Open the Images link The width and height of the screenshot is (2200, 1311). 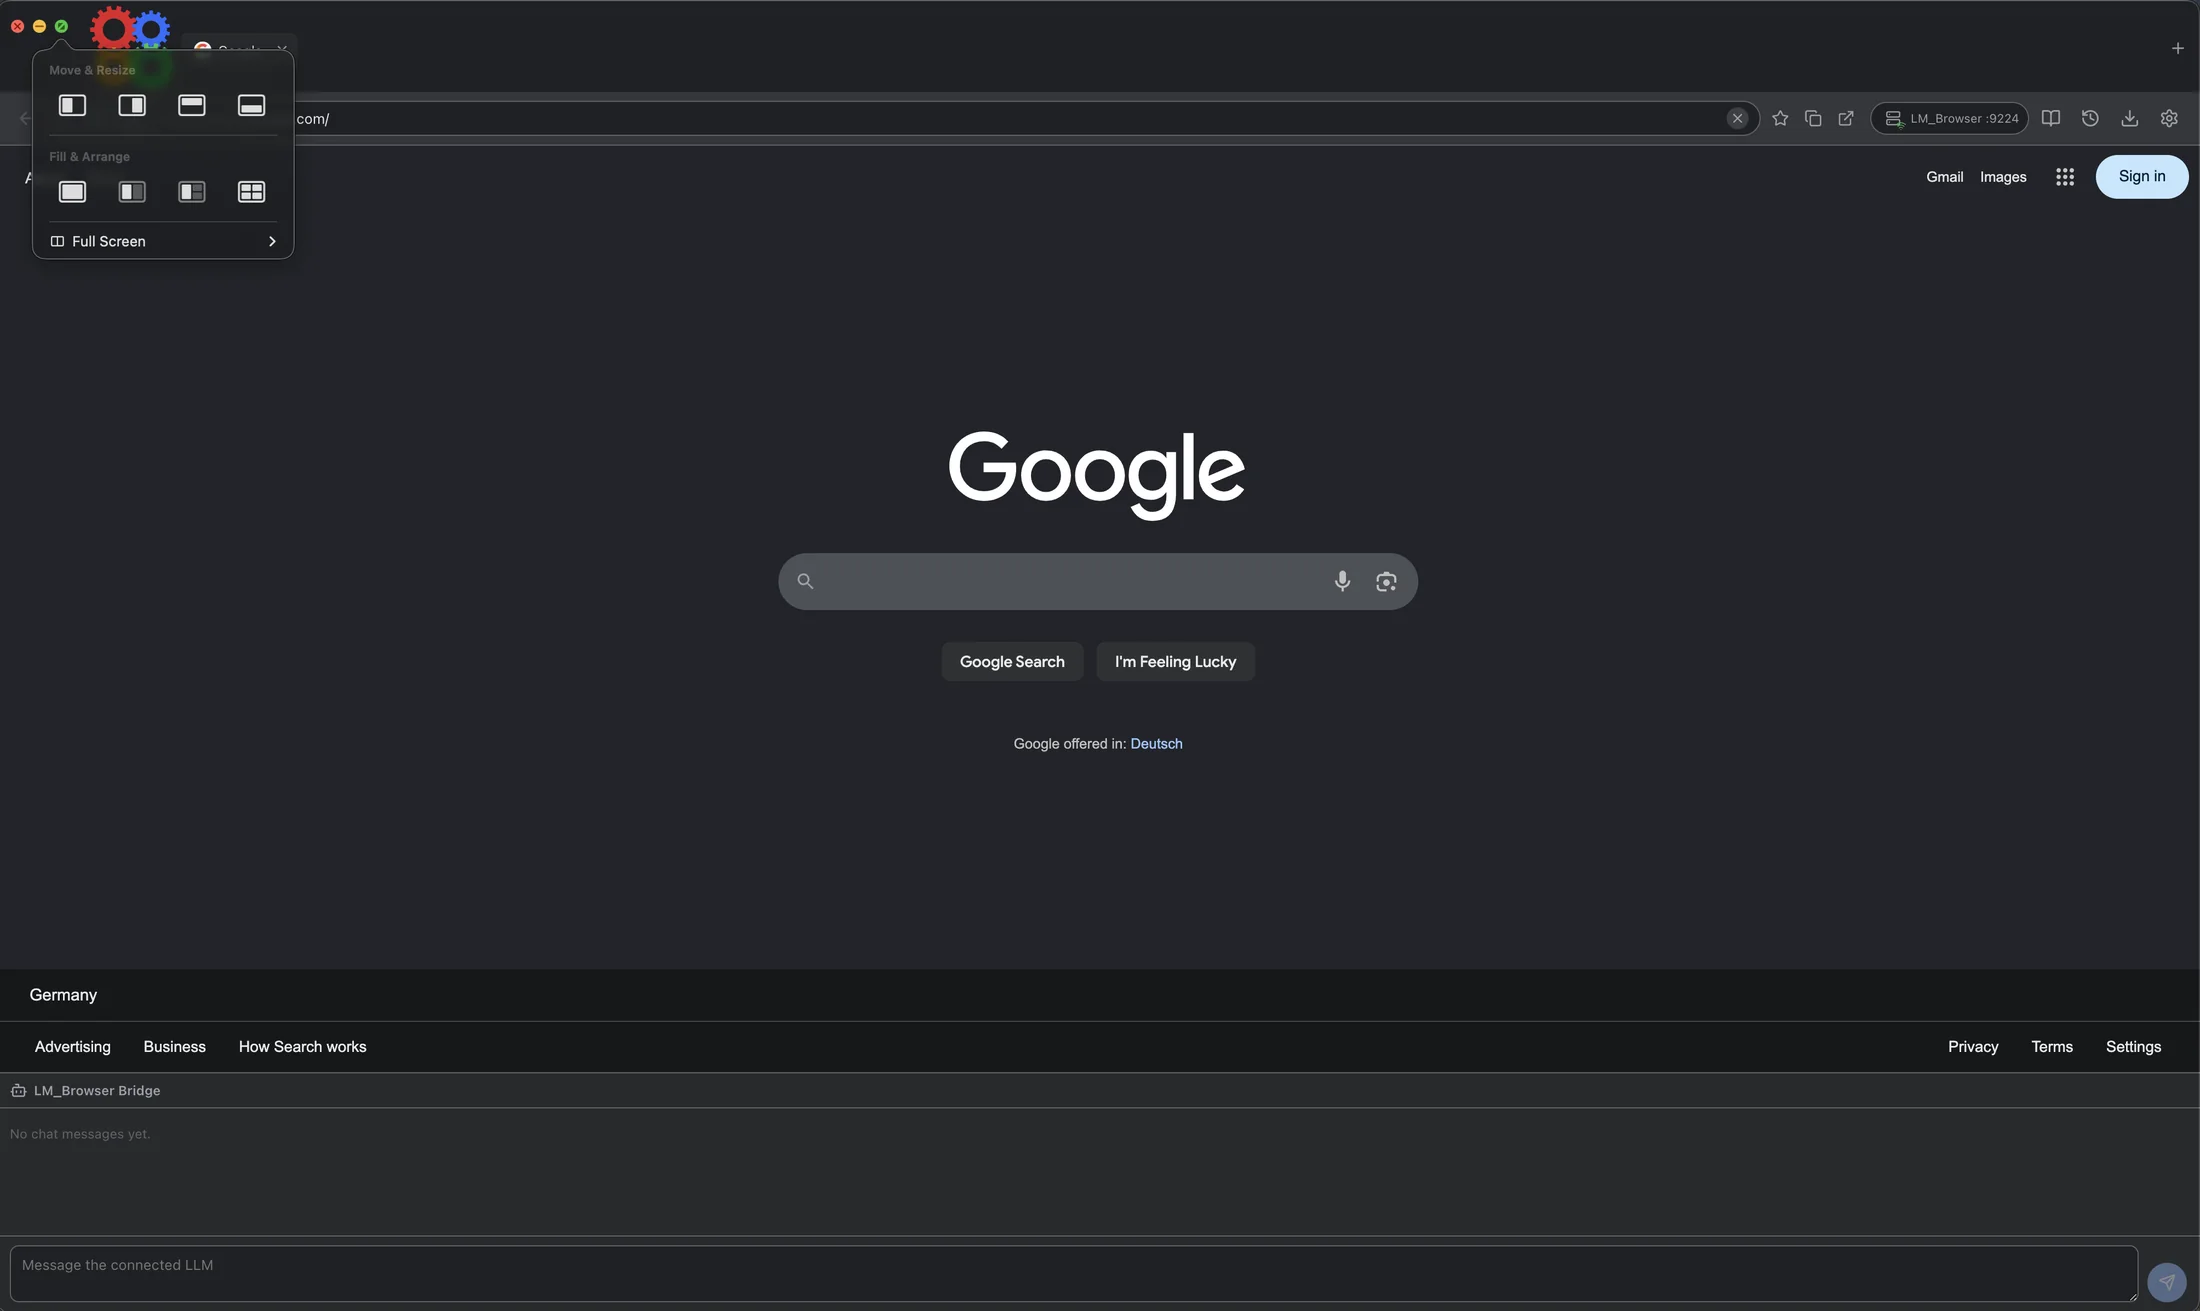click(2003, 177)
